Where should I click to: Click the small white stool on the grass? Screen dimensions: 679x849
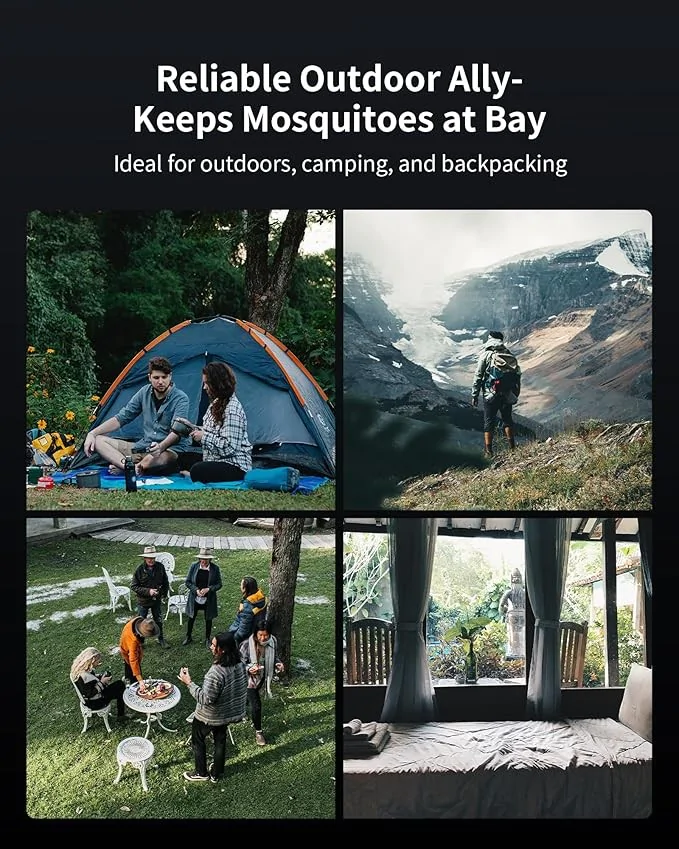click(134, 761)
